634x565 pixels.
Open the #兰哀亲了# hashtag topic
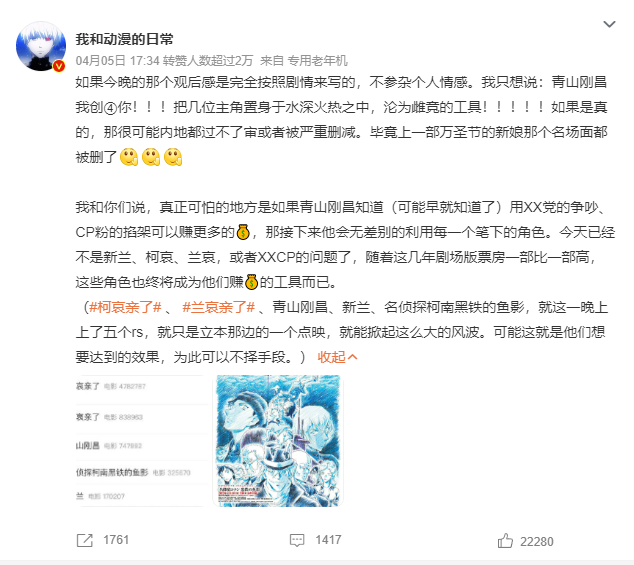[218, 307]
